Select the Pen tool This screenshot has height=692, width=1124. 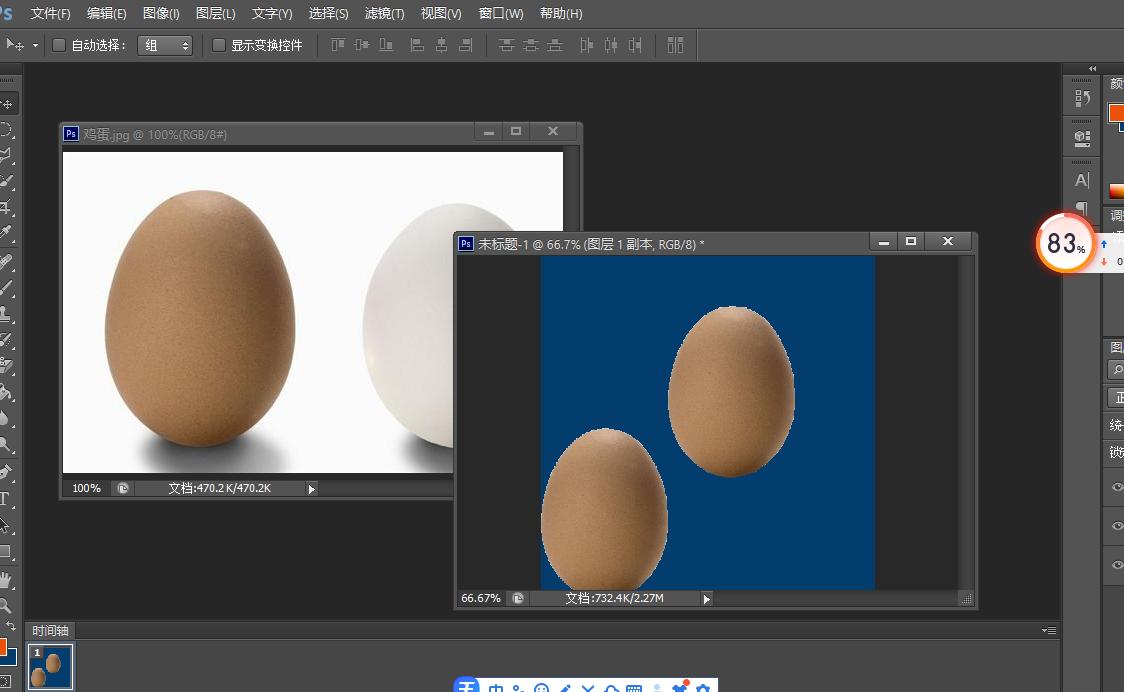point(6,472)
